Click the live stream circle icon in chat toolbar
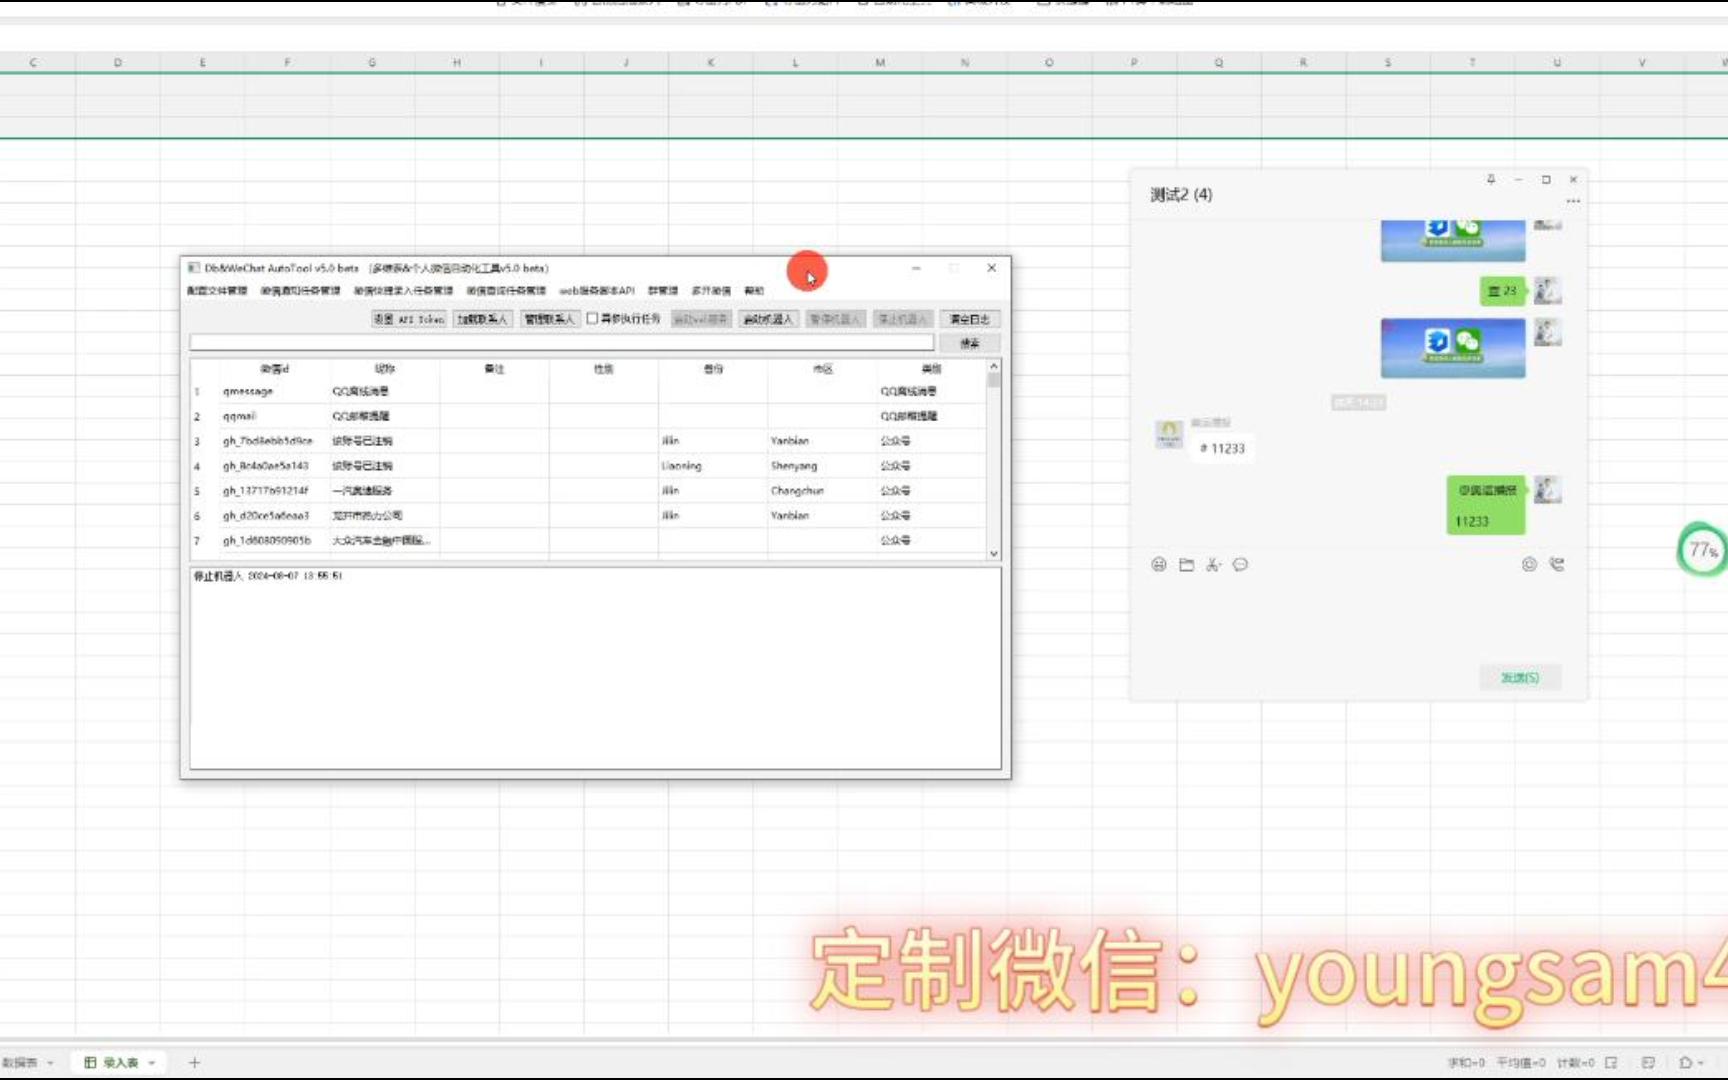Viewport: 1728px width, 1080px height. (1529, 565)
